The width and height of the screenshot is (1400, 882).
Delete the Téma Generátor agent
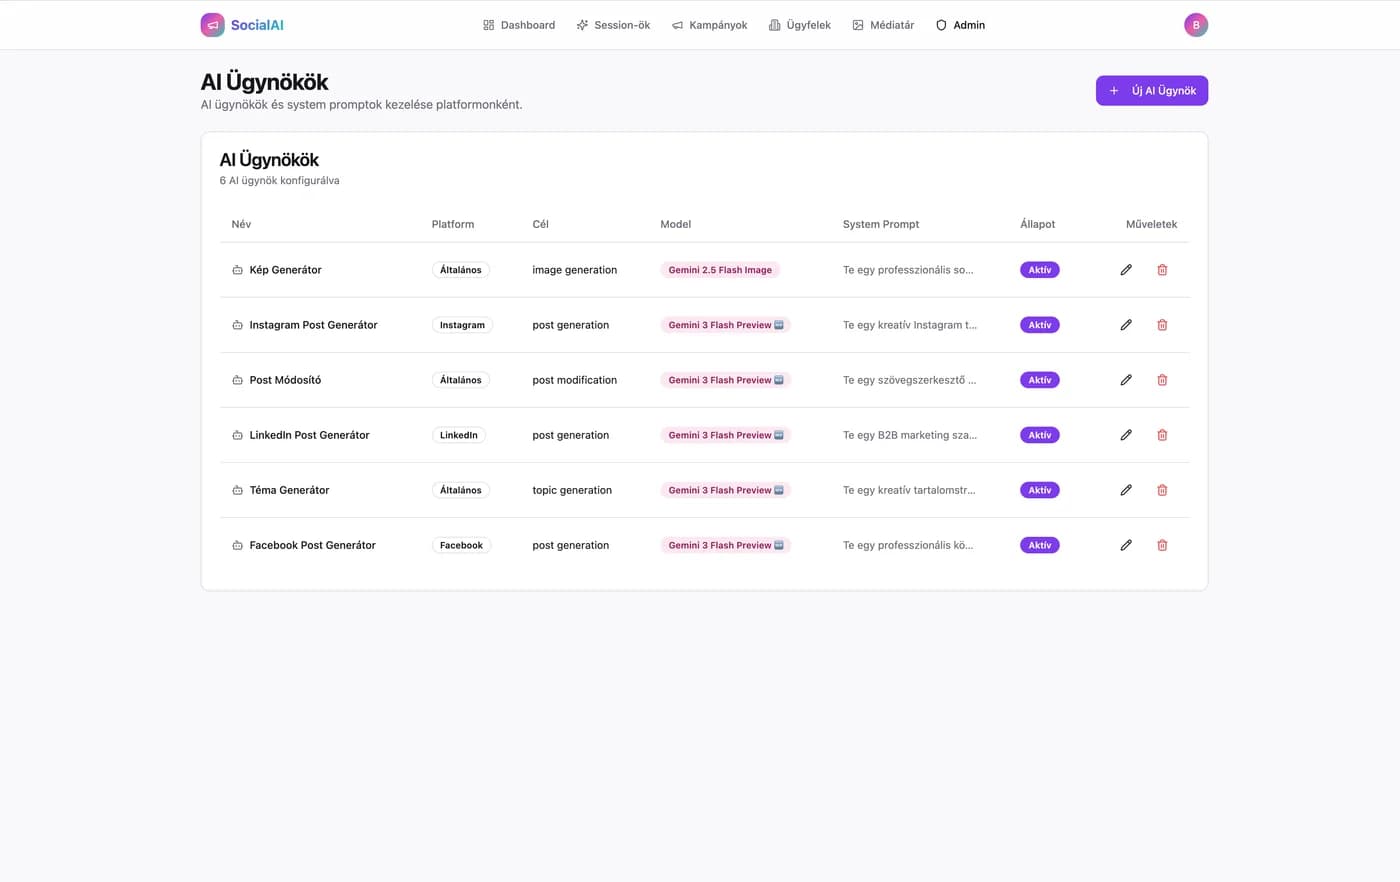1162,490
